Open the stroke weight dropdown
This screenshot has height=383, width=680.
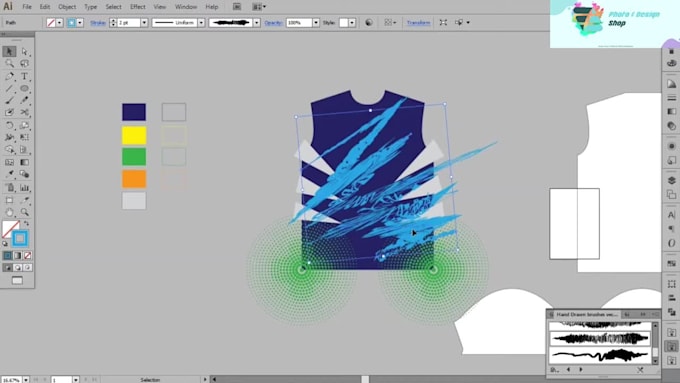click(x=144, y=23)
